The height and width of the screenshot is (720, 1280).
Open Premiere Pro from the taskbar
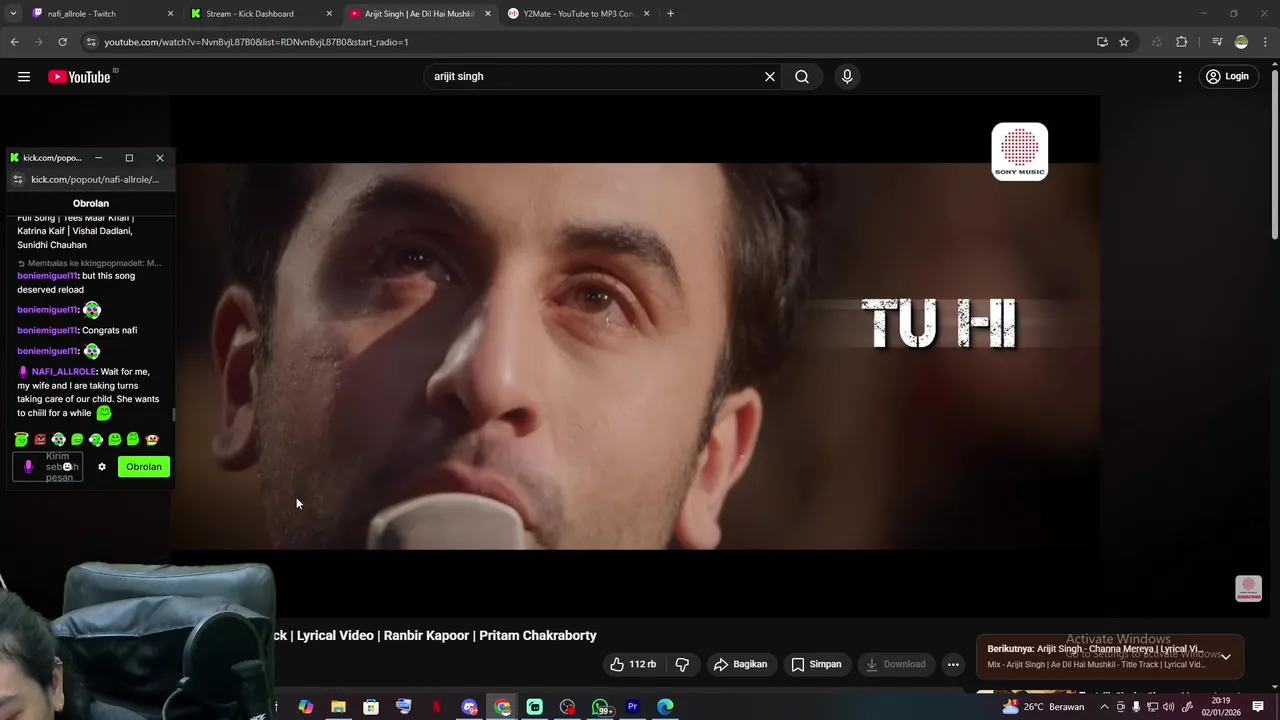click(632, 707)
